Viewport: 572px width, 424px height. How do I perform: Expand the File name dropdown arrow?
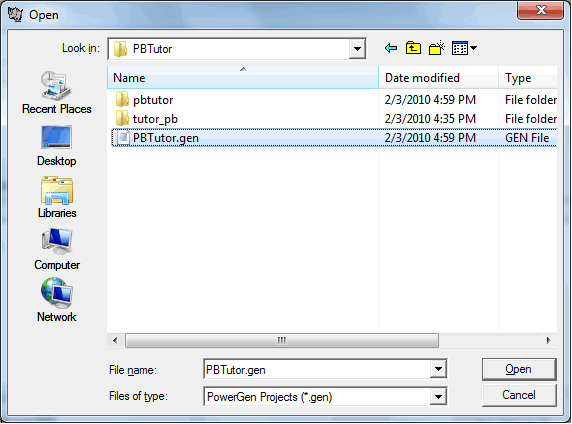pyautogui.click(x=438, y=369)
